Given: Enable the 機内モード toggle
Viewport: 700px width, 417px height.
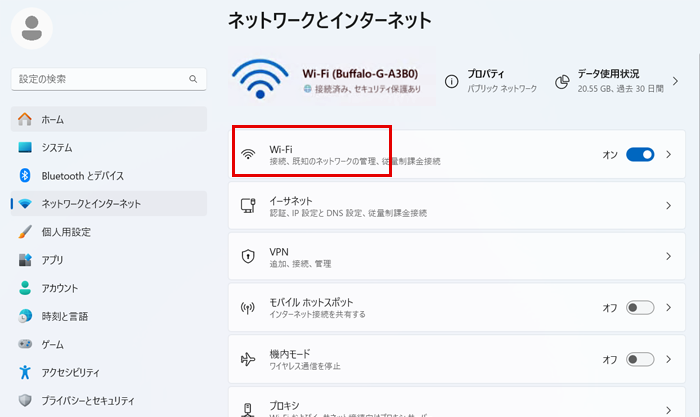Looking at the screenshot, I should point(640,359).
